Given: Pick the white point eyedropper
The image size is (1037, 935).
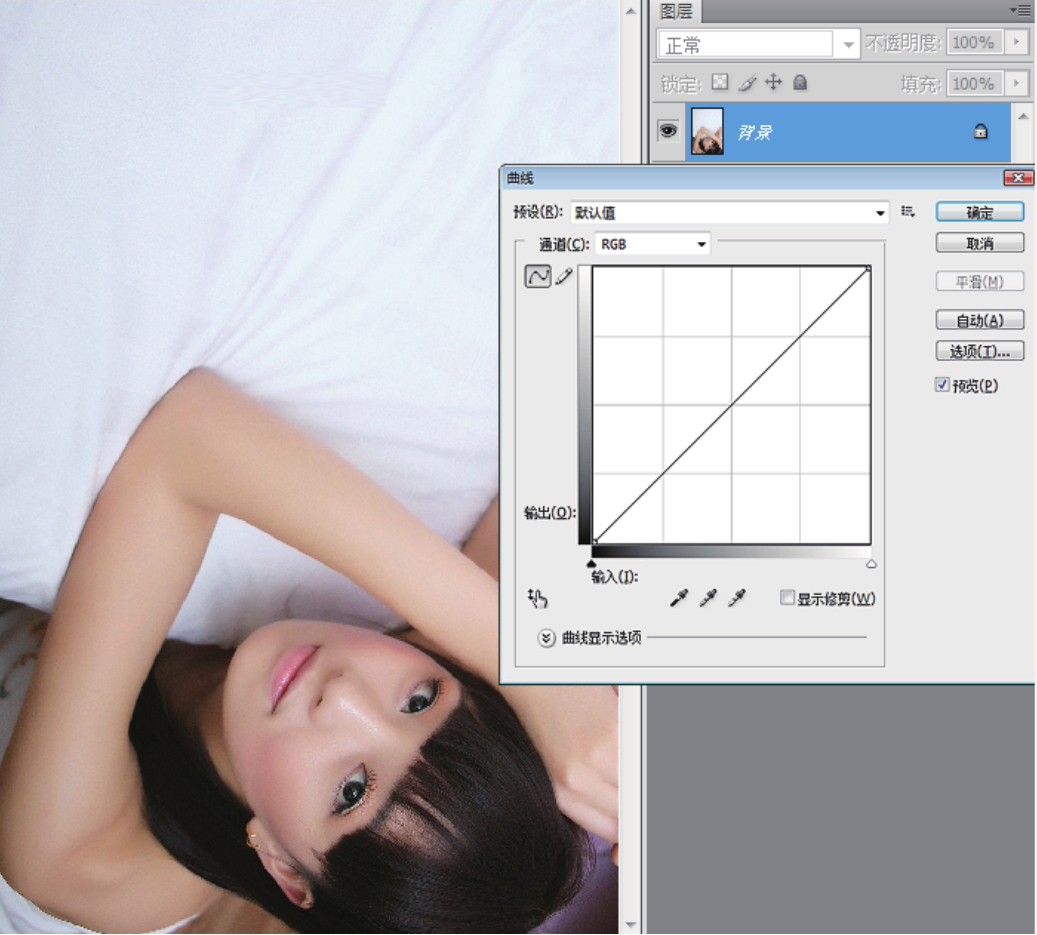Looking at the screenshot, I should [737, 599].
